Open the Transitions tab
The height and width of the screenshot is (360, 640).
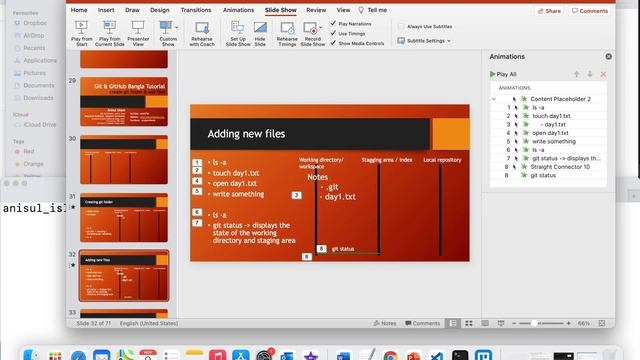tap(196, 10)
